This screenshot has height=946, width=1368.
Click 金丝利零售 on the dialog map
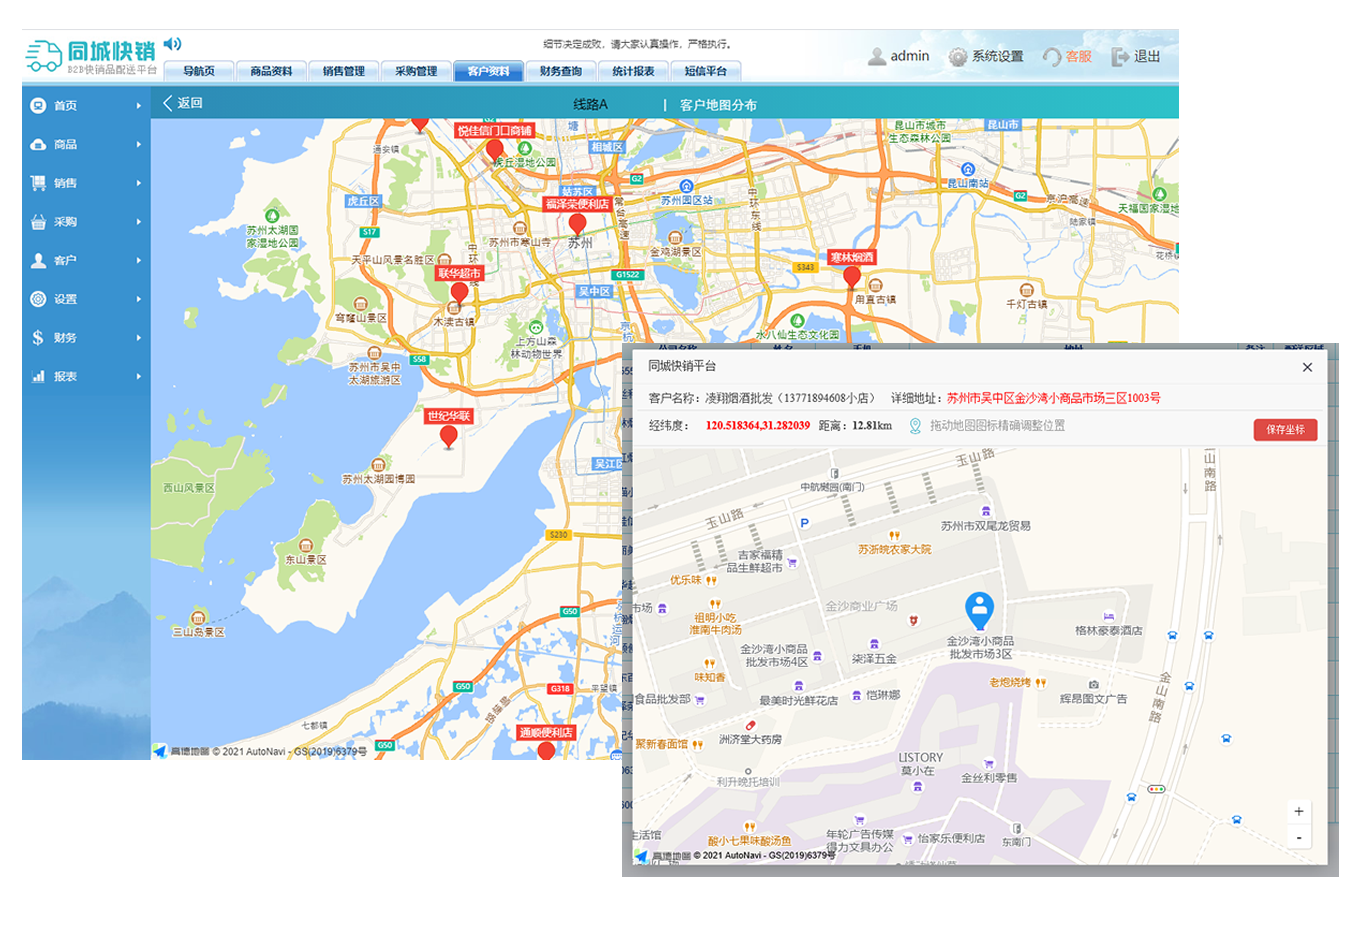click(x=989, y=778)
